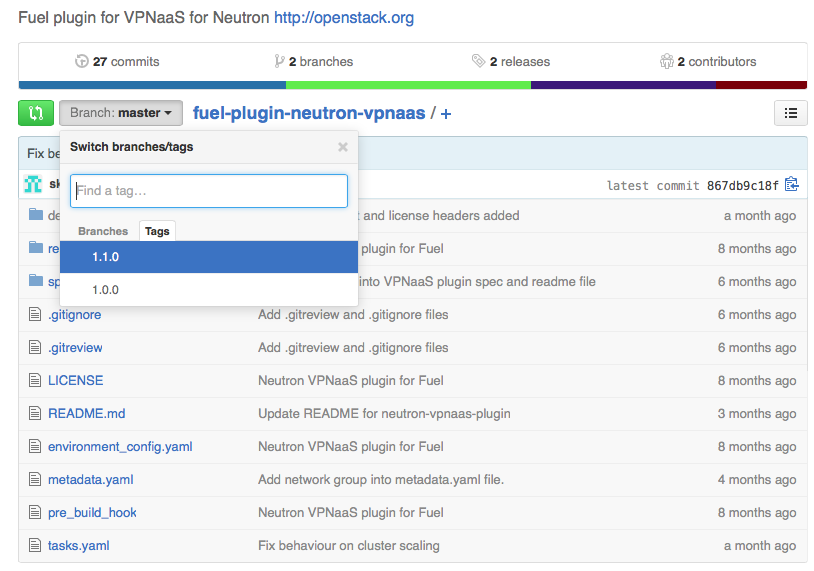The height and width of the screenshot is (571, 814).
Task: Close the Switch branches/tags popup
Action: pyautogui.click(x=343, y=147)
